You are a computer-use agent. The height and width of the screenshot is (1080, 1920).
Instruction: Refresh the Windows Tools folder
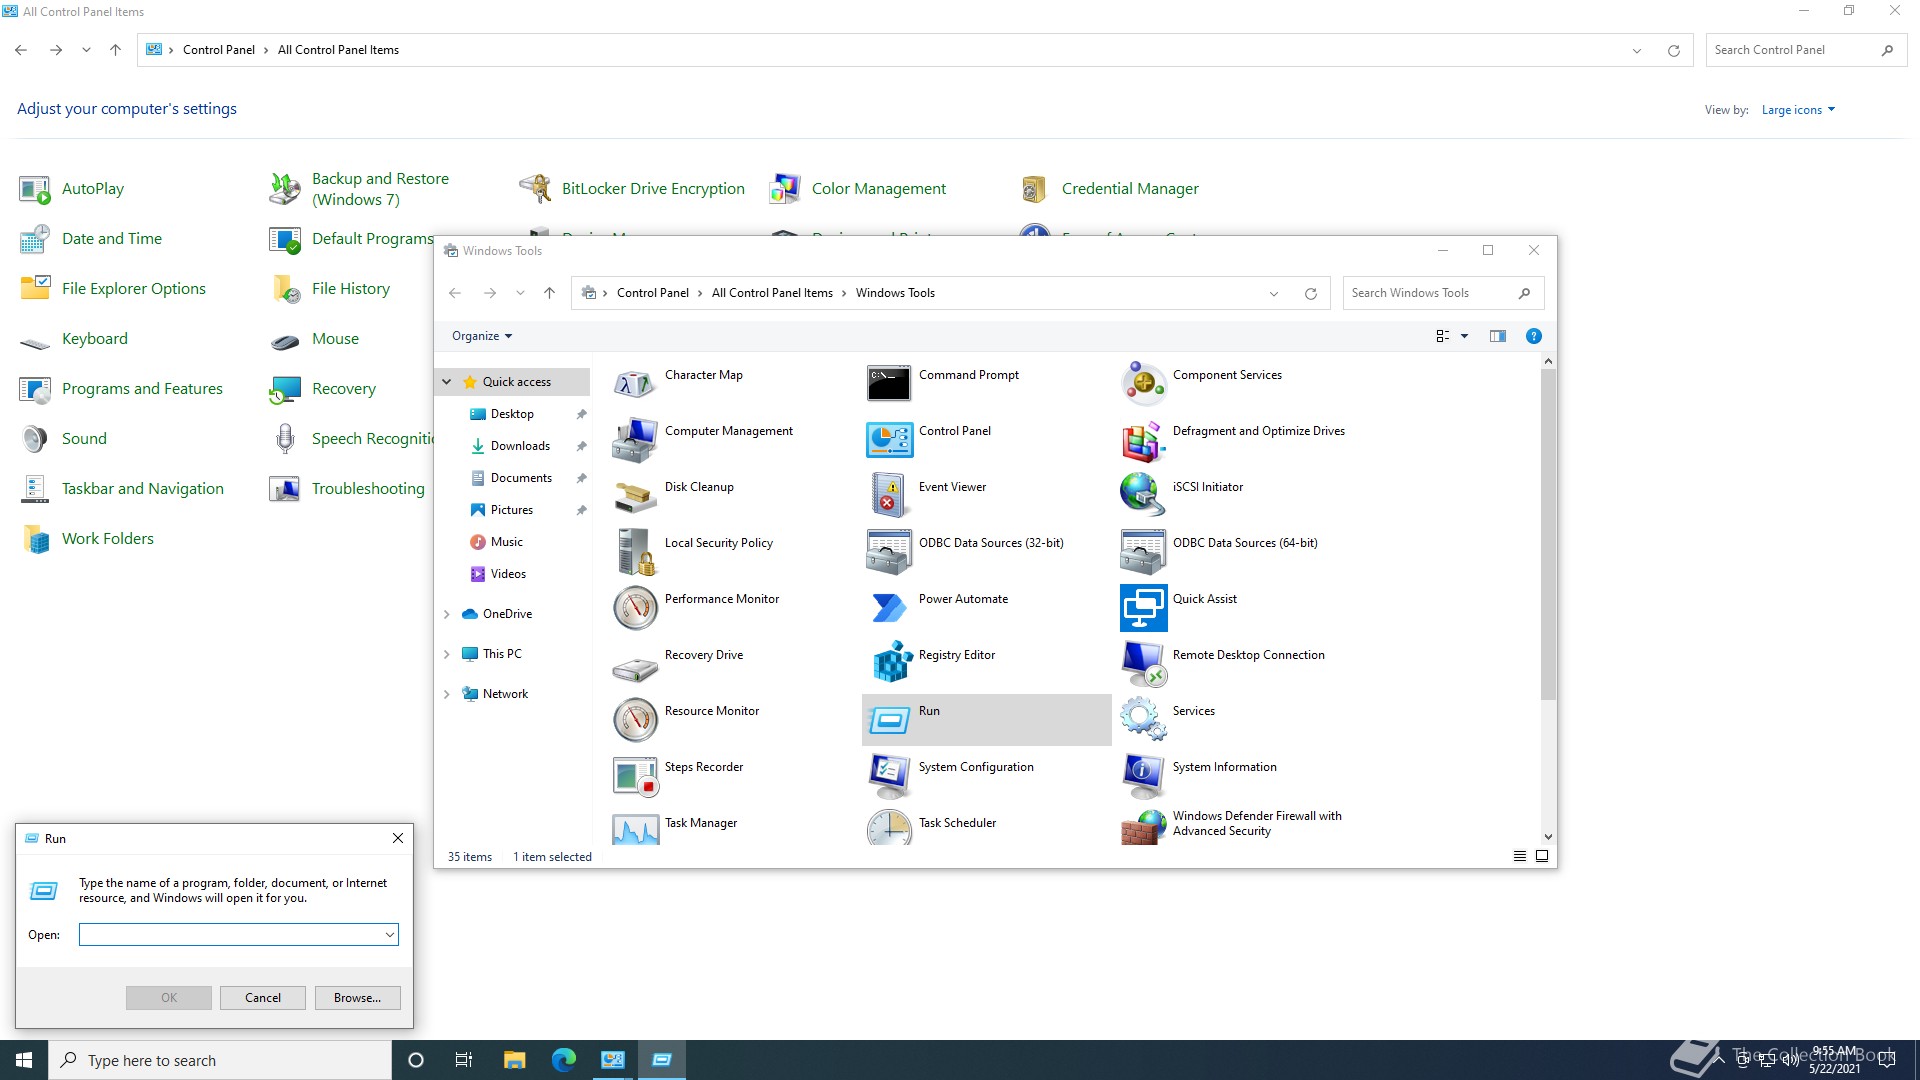coord(1310,293)
